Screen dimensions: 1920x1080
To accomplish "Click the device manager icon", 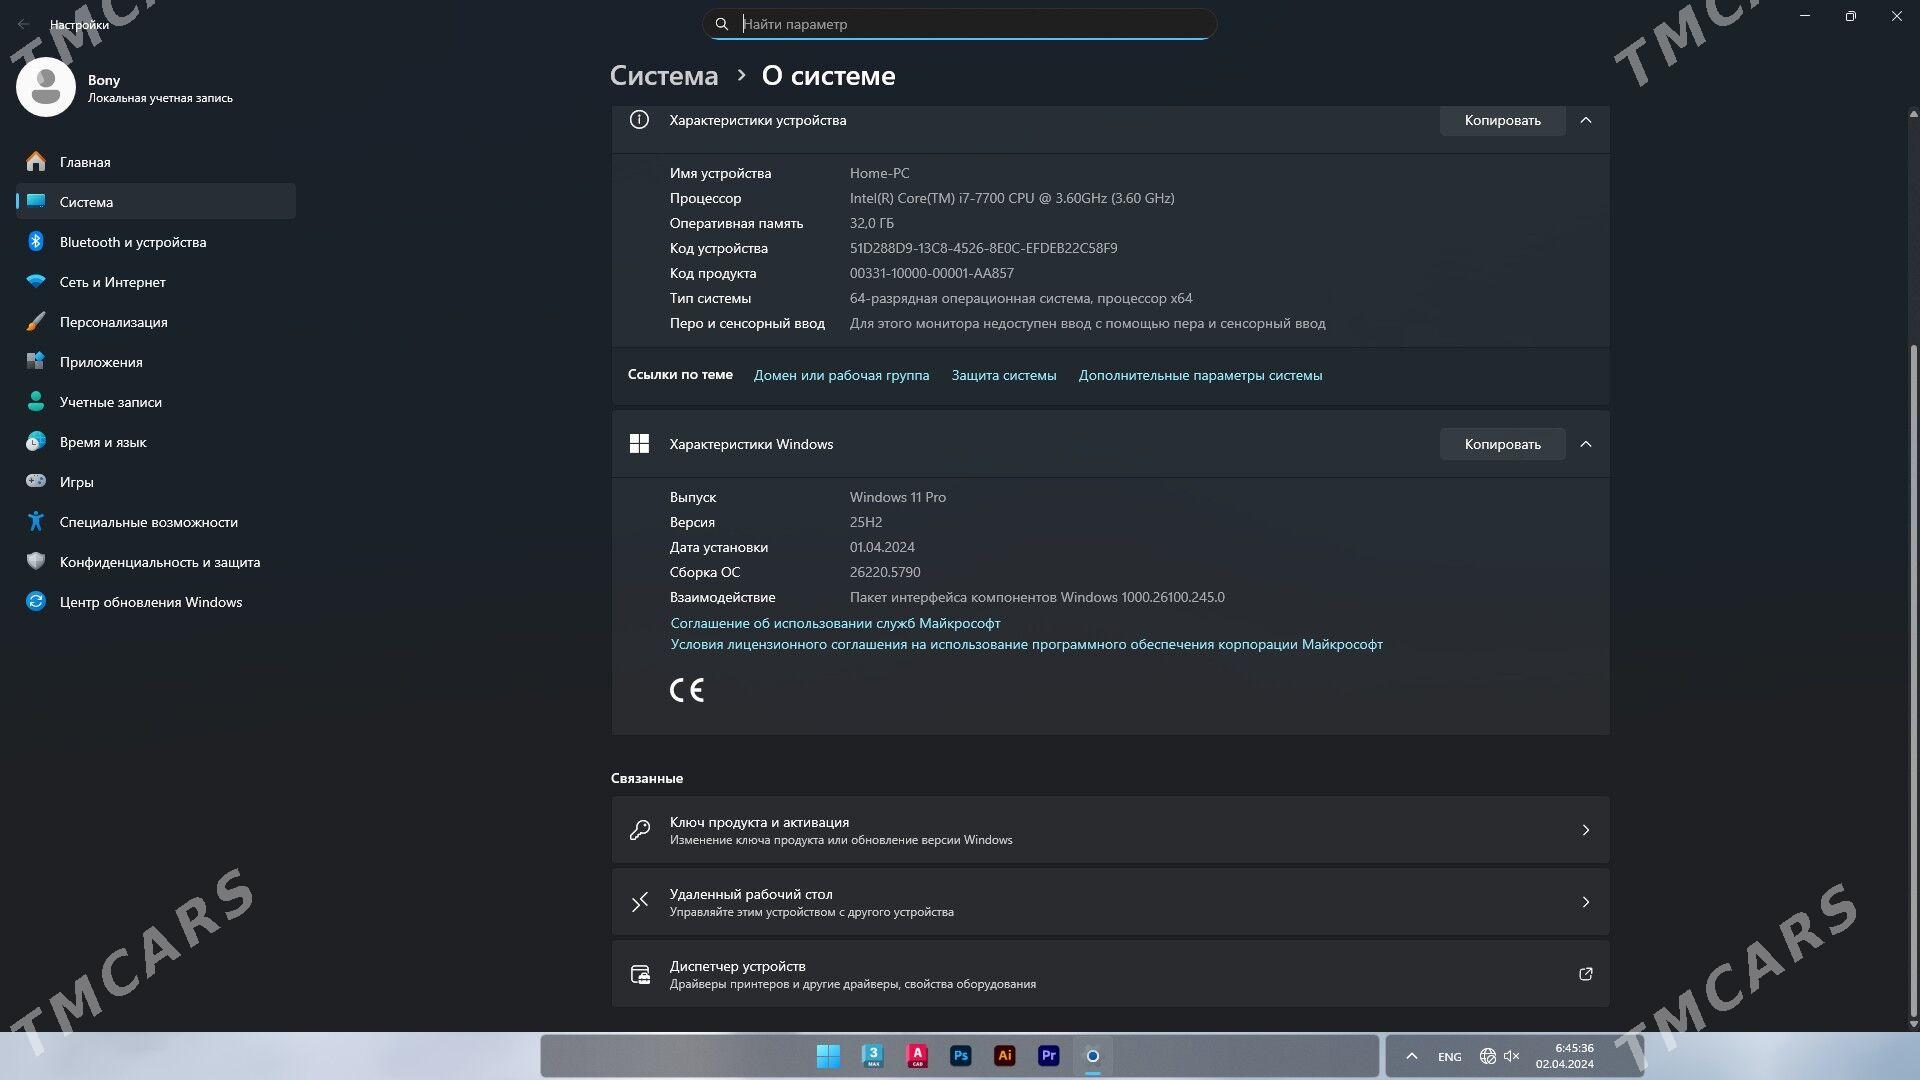I will (x=640, y=974).
